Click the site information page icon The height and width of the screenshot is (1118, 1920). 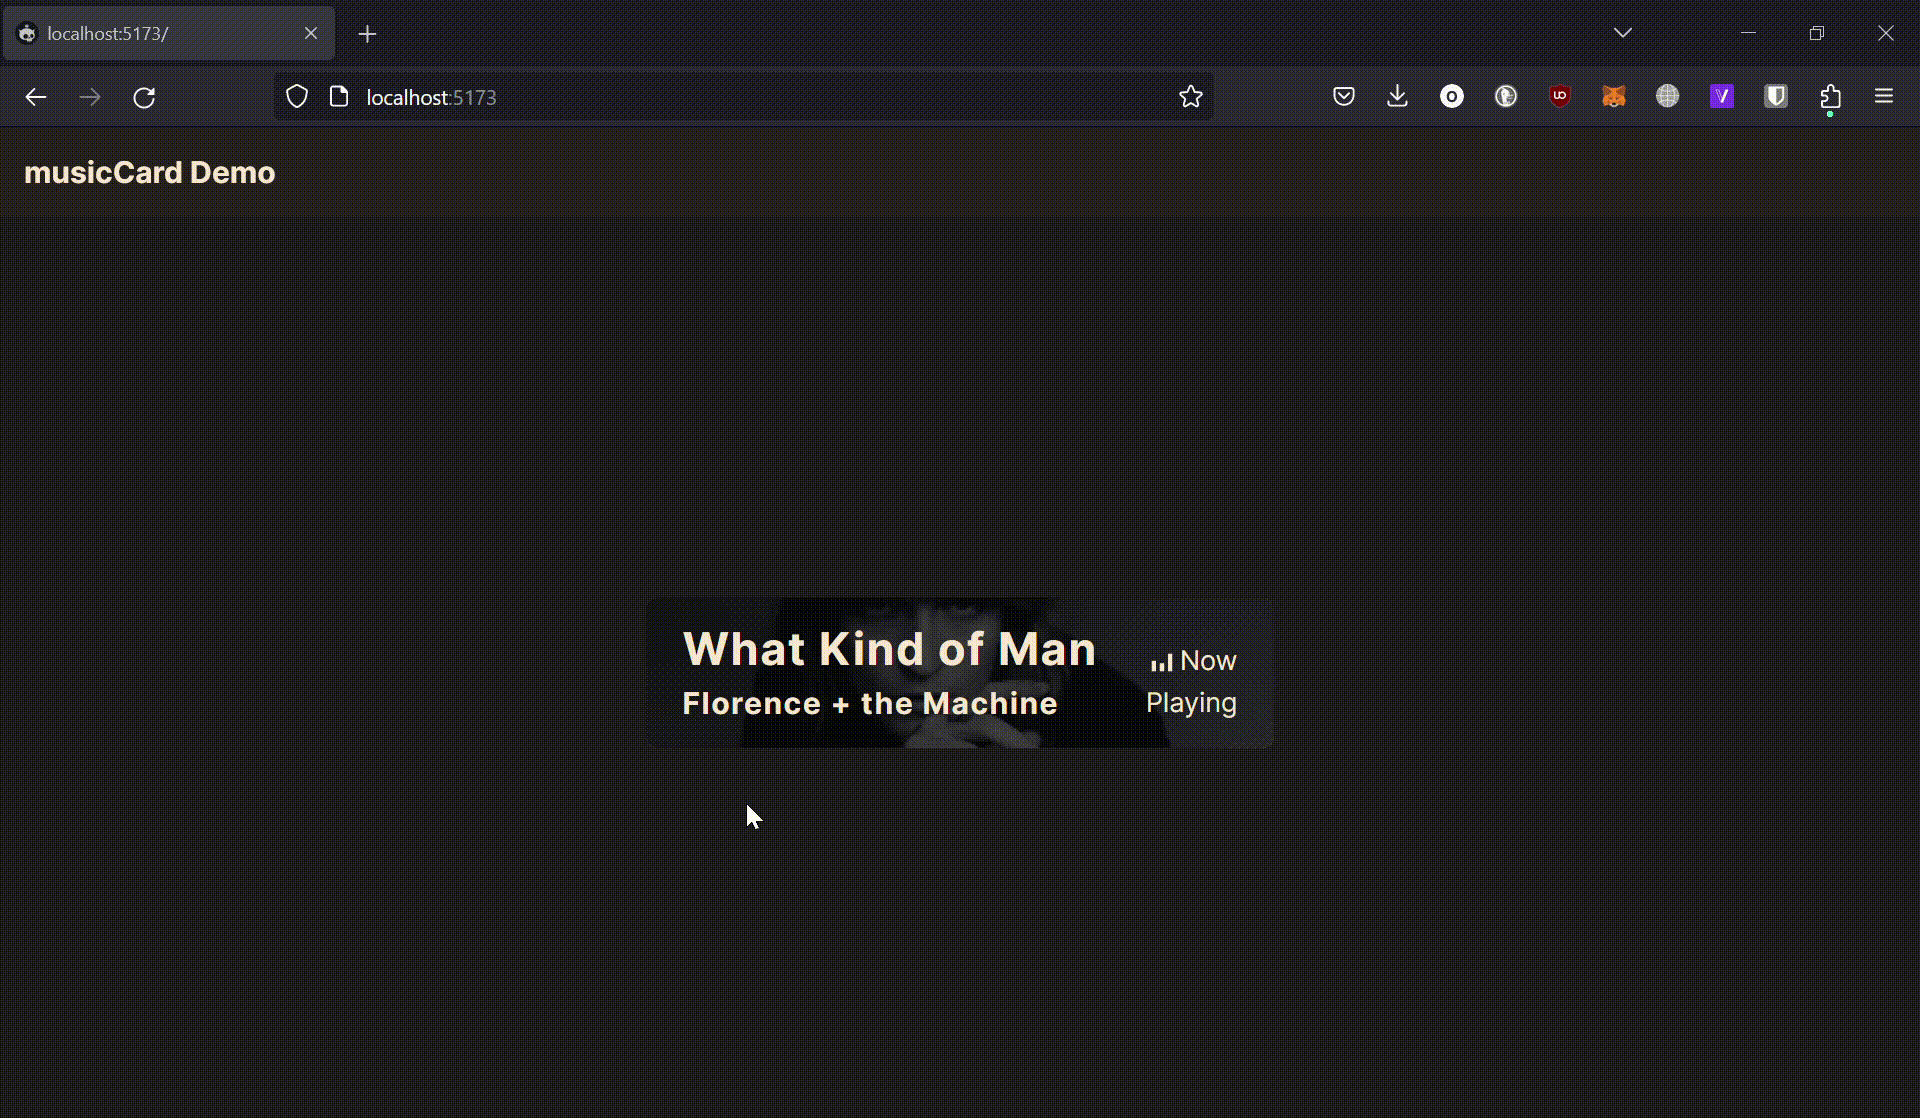click(339, 96)
